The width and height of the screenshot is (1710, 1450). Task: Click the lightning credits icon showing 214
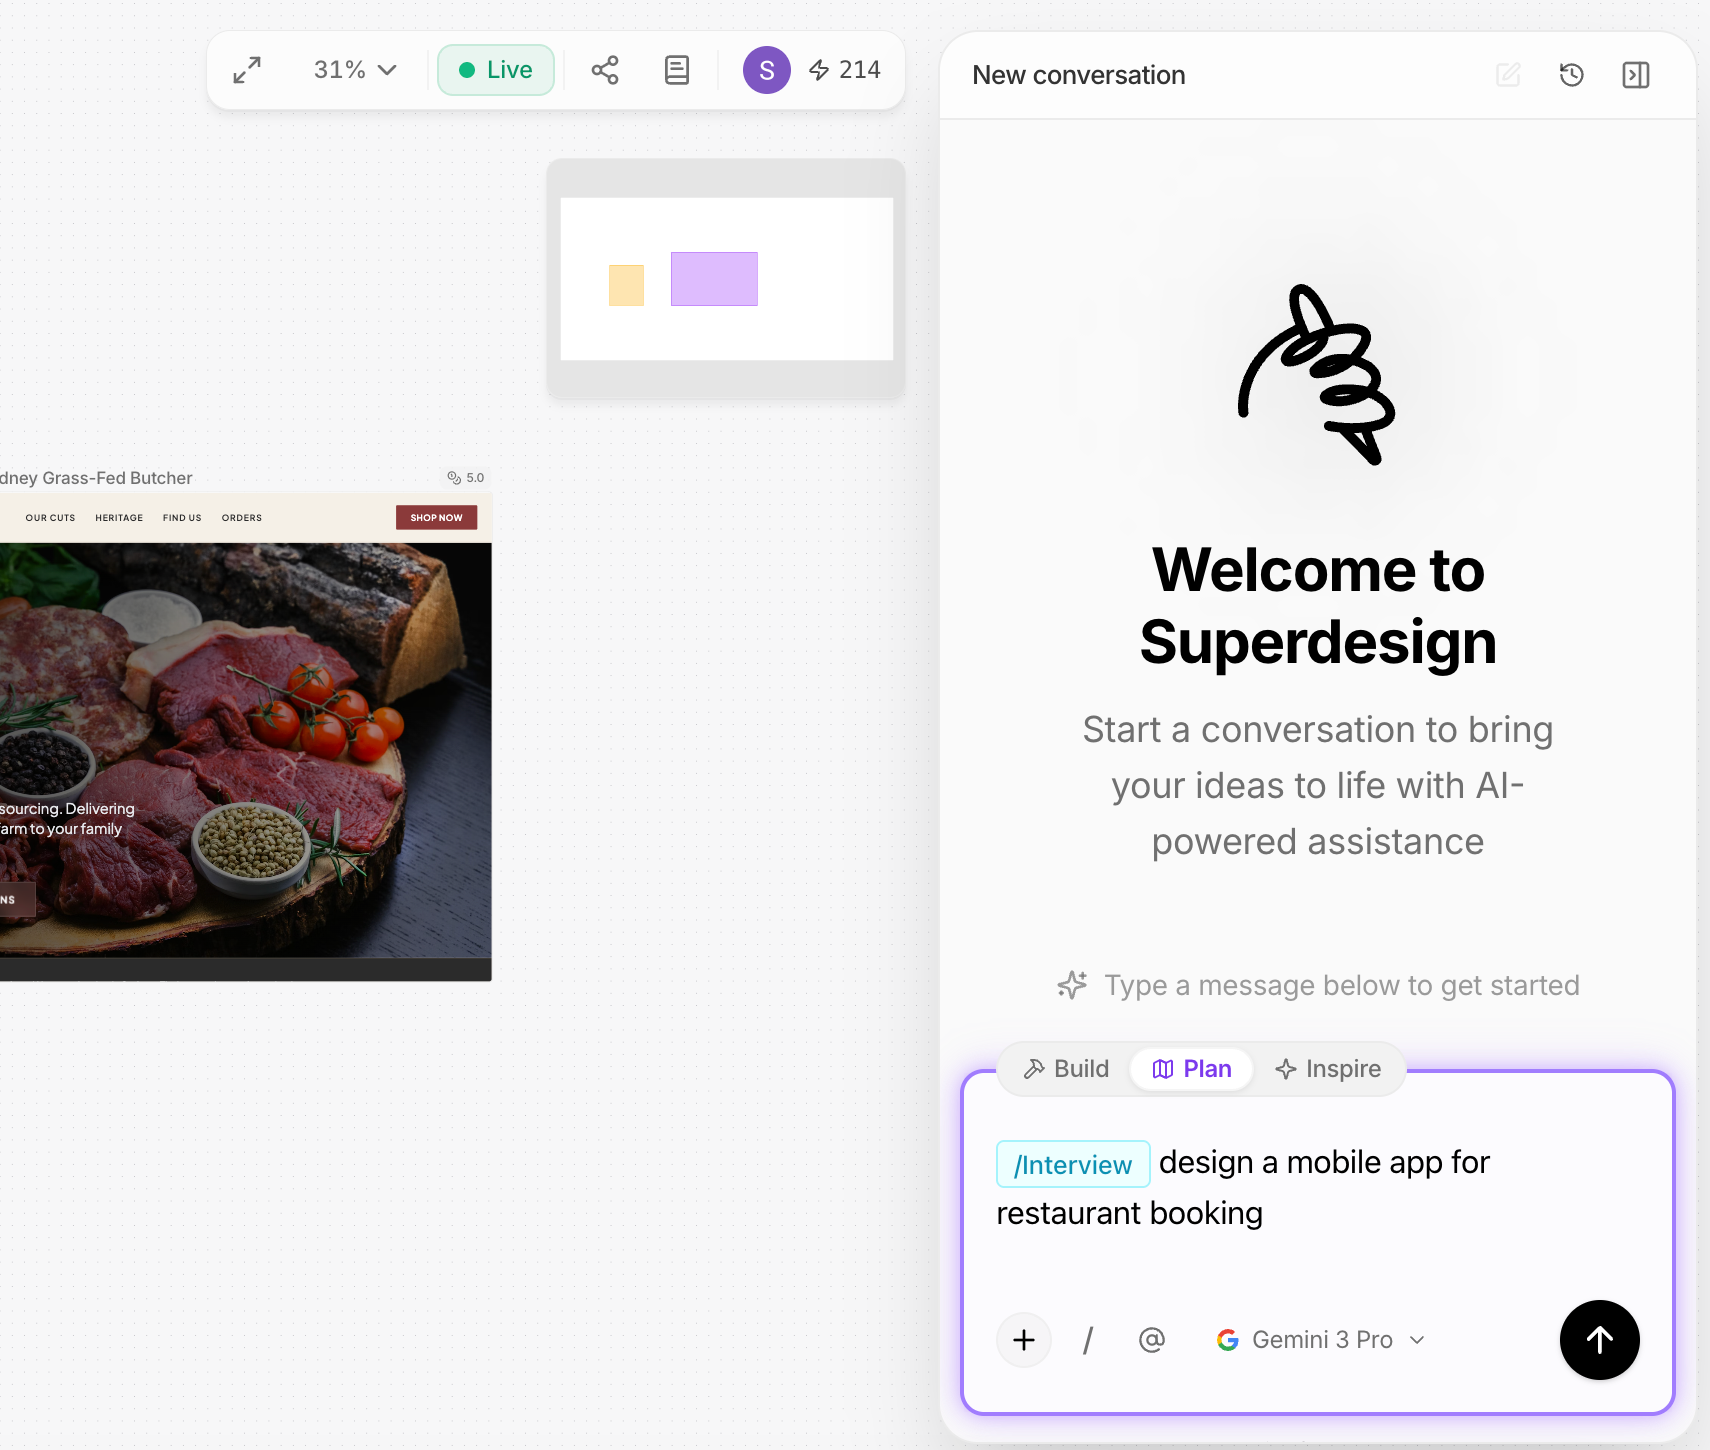(x=819, y=70)
